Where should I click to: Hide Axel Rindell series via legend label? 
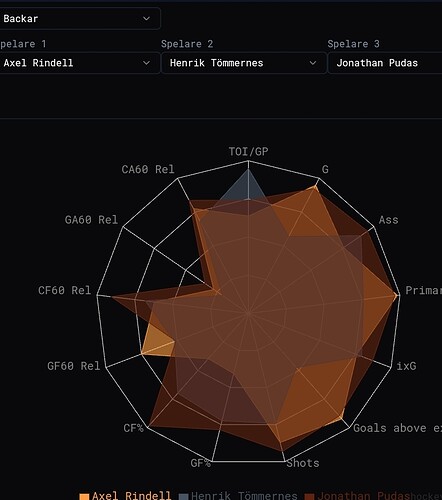(x=131, y=495)
